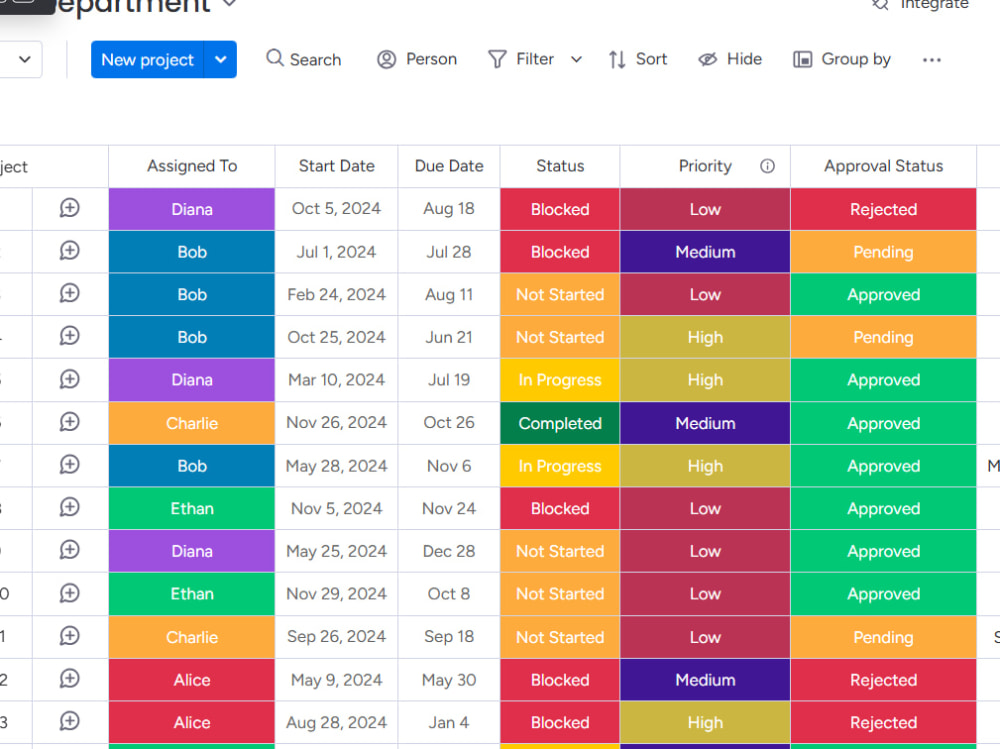Add update to the May 9, 2024 row
Image resolution: width=1000 pixels, height=749 pixels.
[70, 679]
